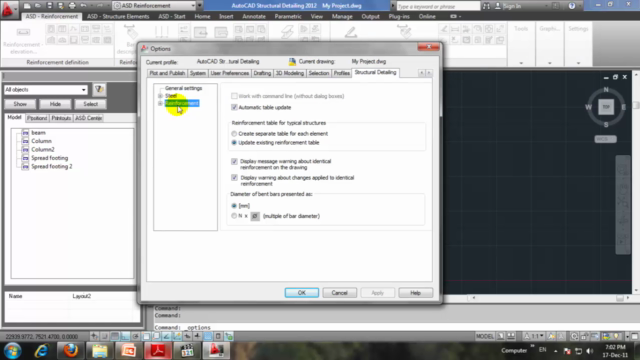
Task: Open PowerPoint from the taskbar
Action: (129, 350)
